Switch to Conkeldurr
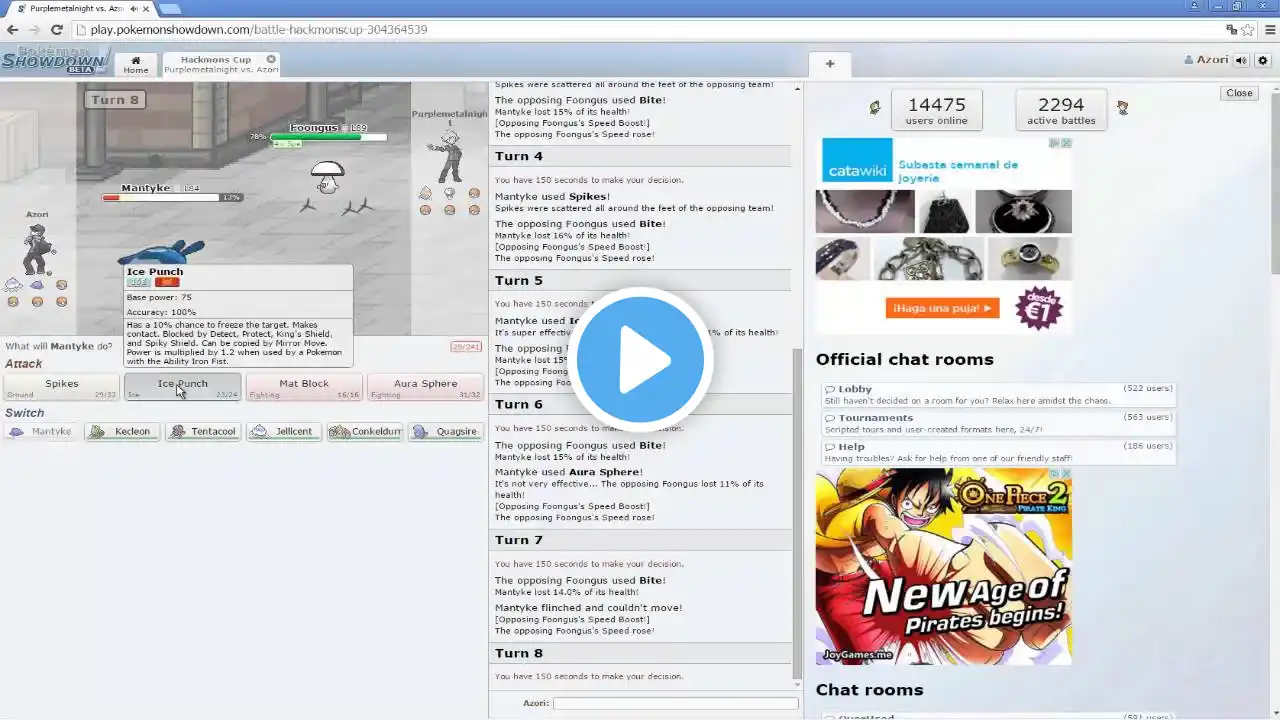 [x=365, y=432]
